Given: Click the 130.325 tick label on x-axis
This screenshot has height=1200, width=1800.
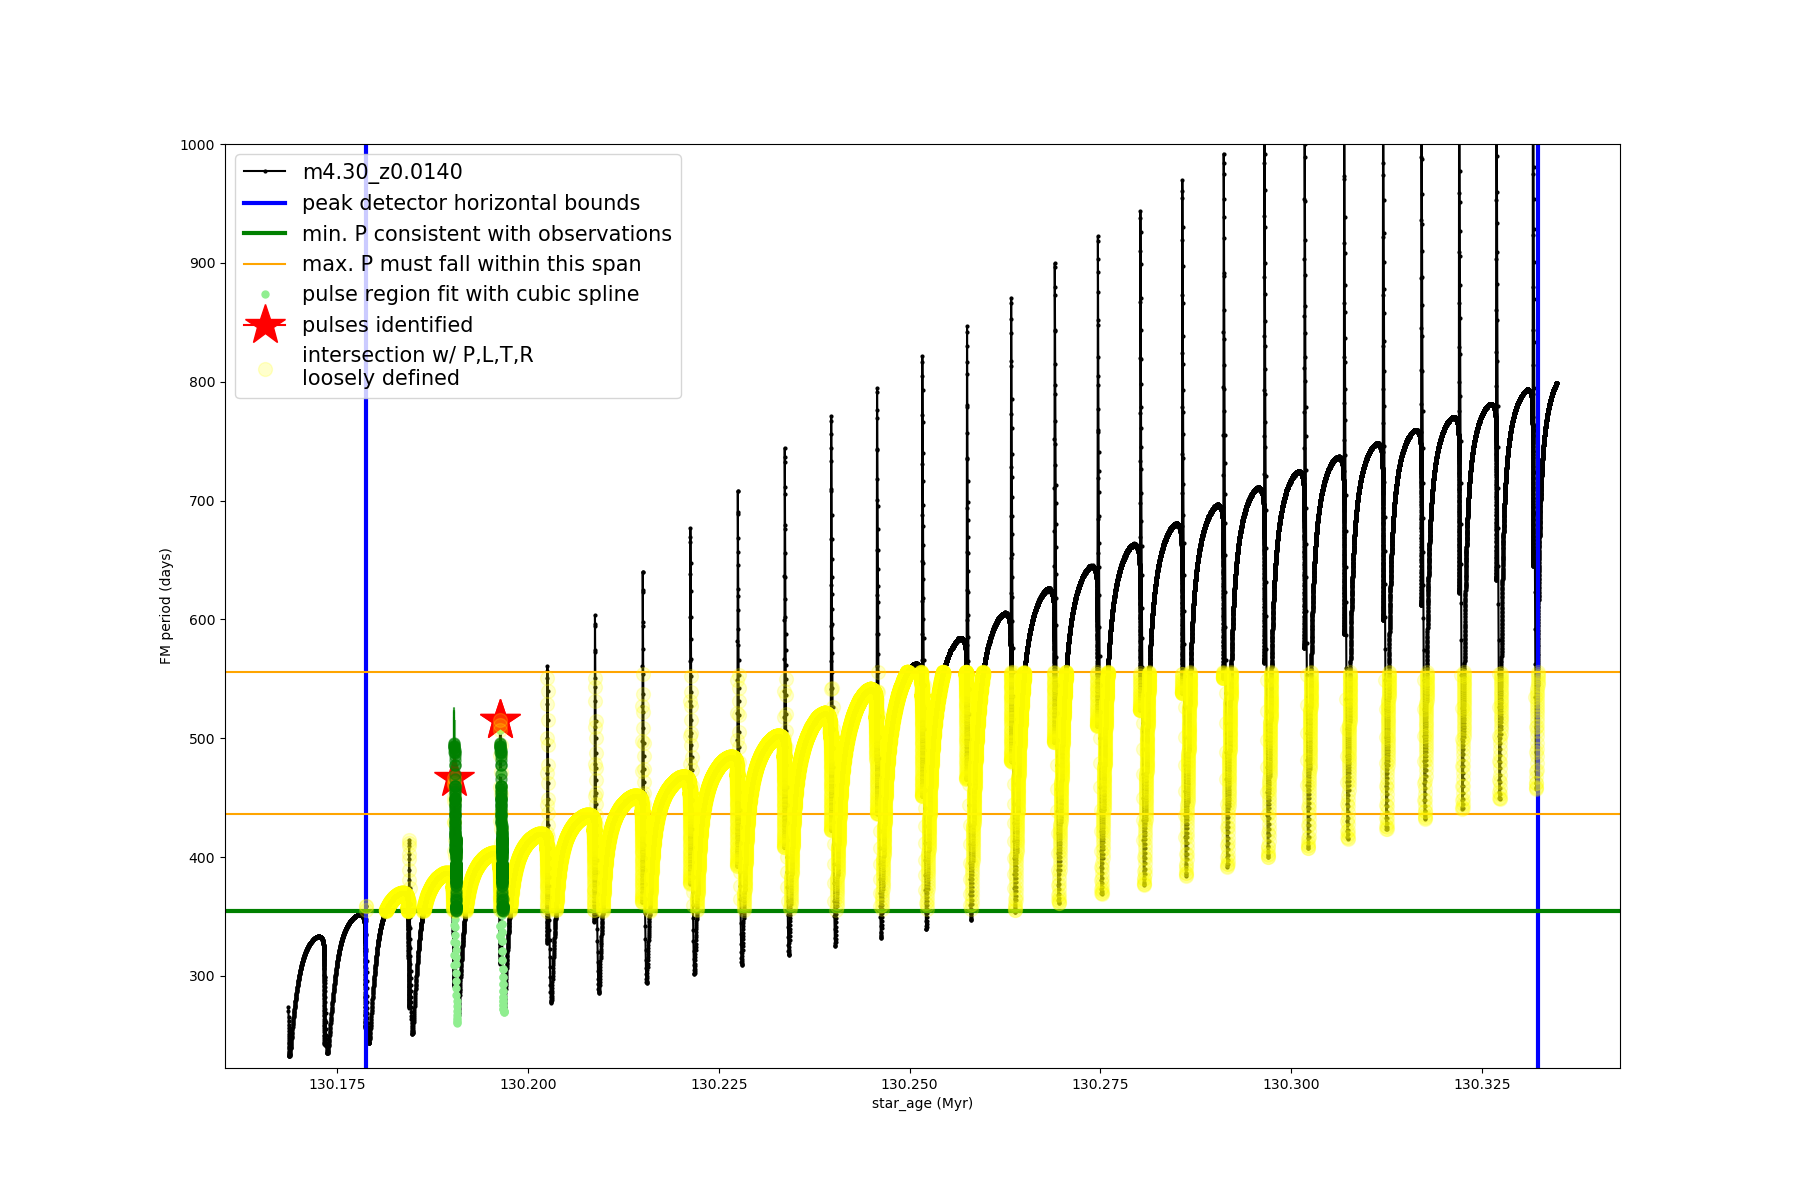Looking at the screenshot, I should [x=1482, y=1084].
